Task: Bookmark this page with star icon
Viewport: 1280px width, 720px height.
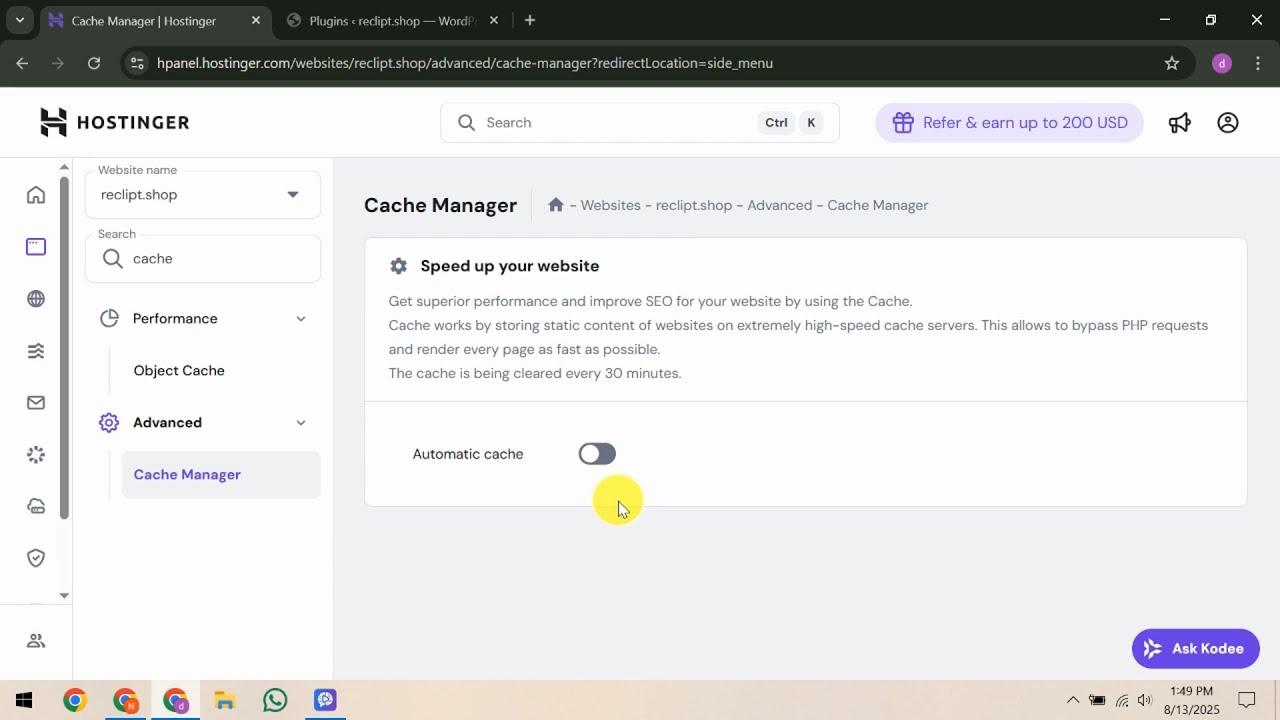Action: [x=1172, y=63]
